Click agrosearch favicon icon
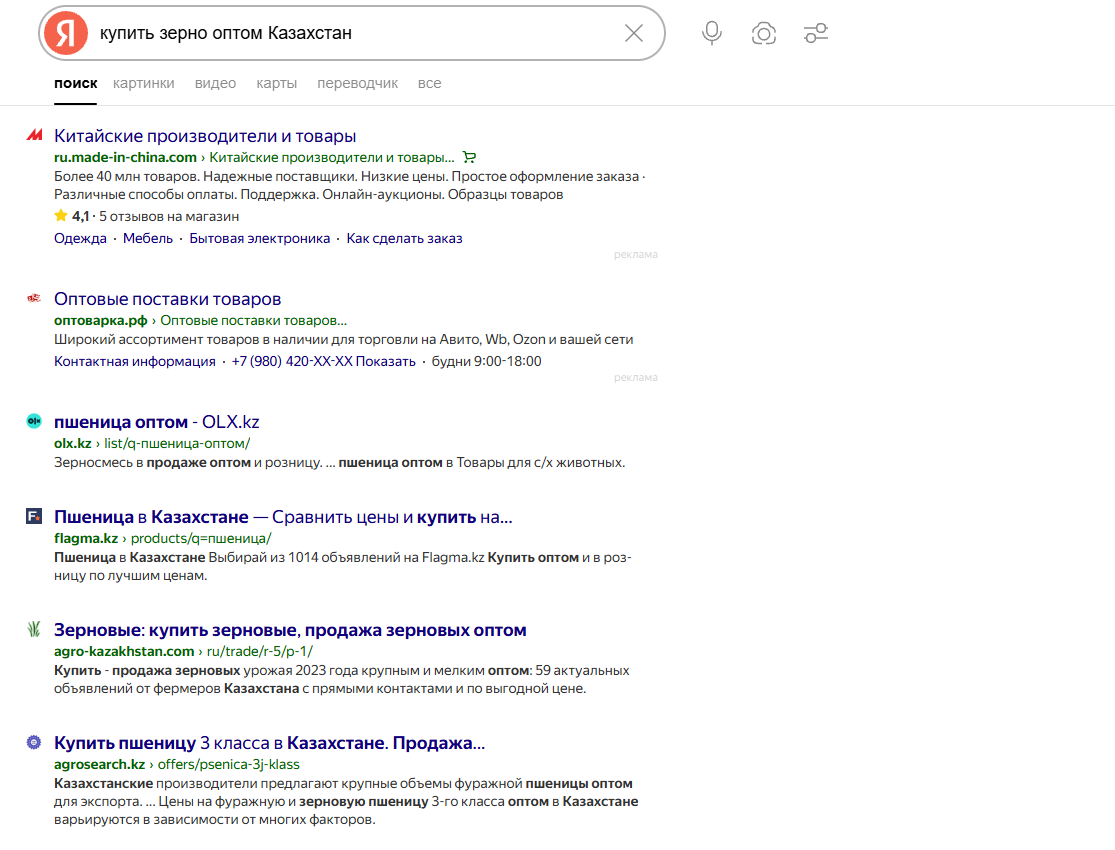 (x=34, y=742)
